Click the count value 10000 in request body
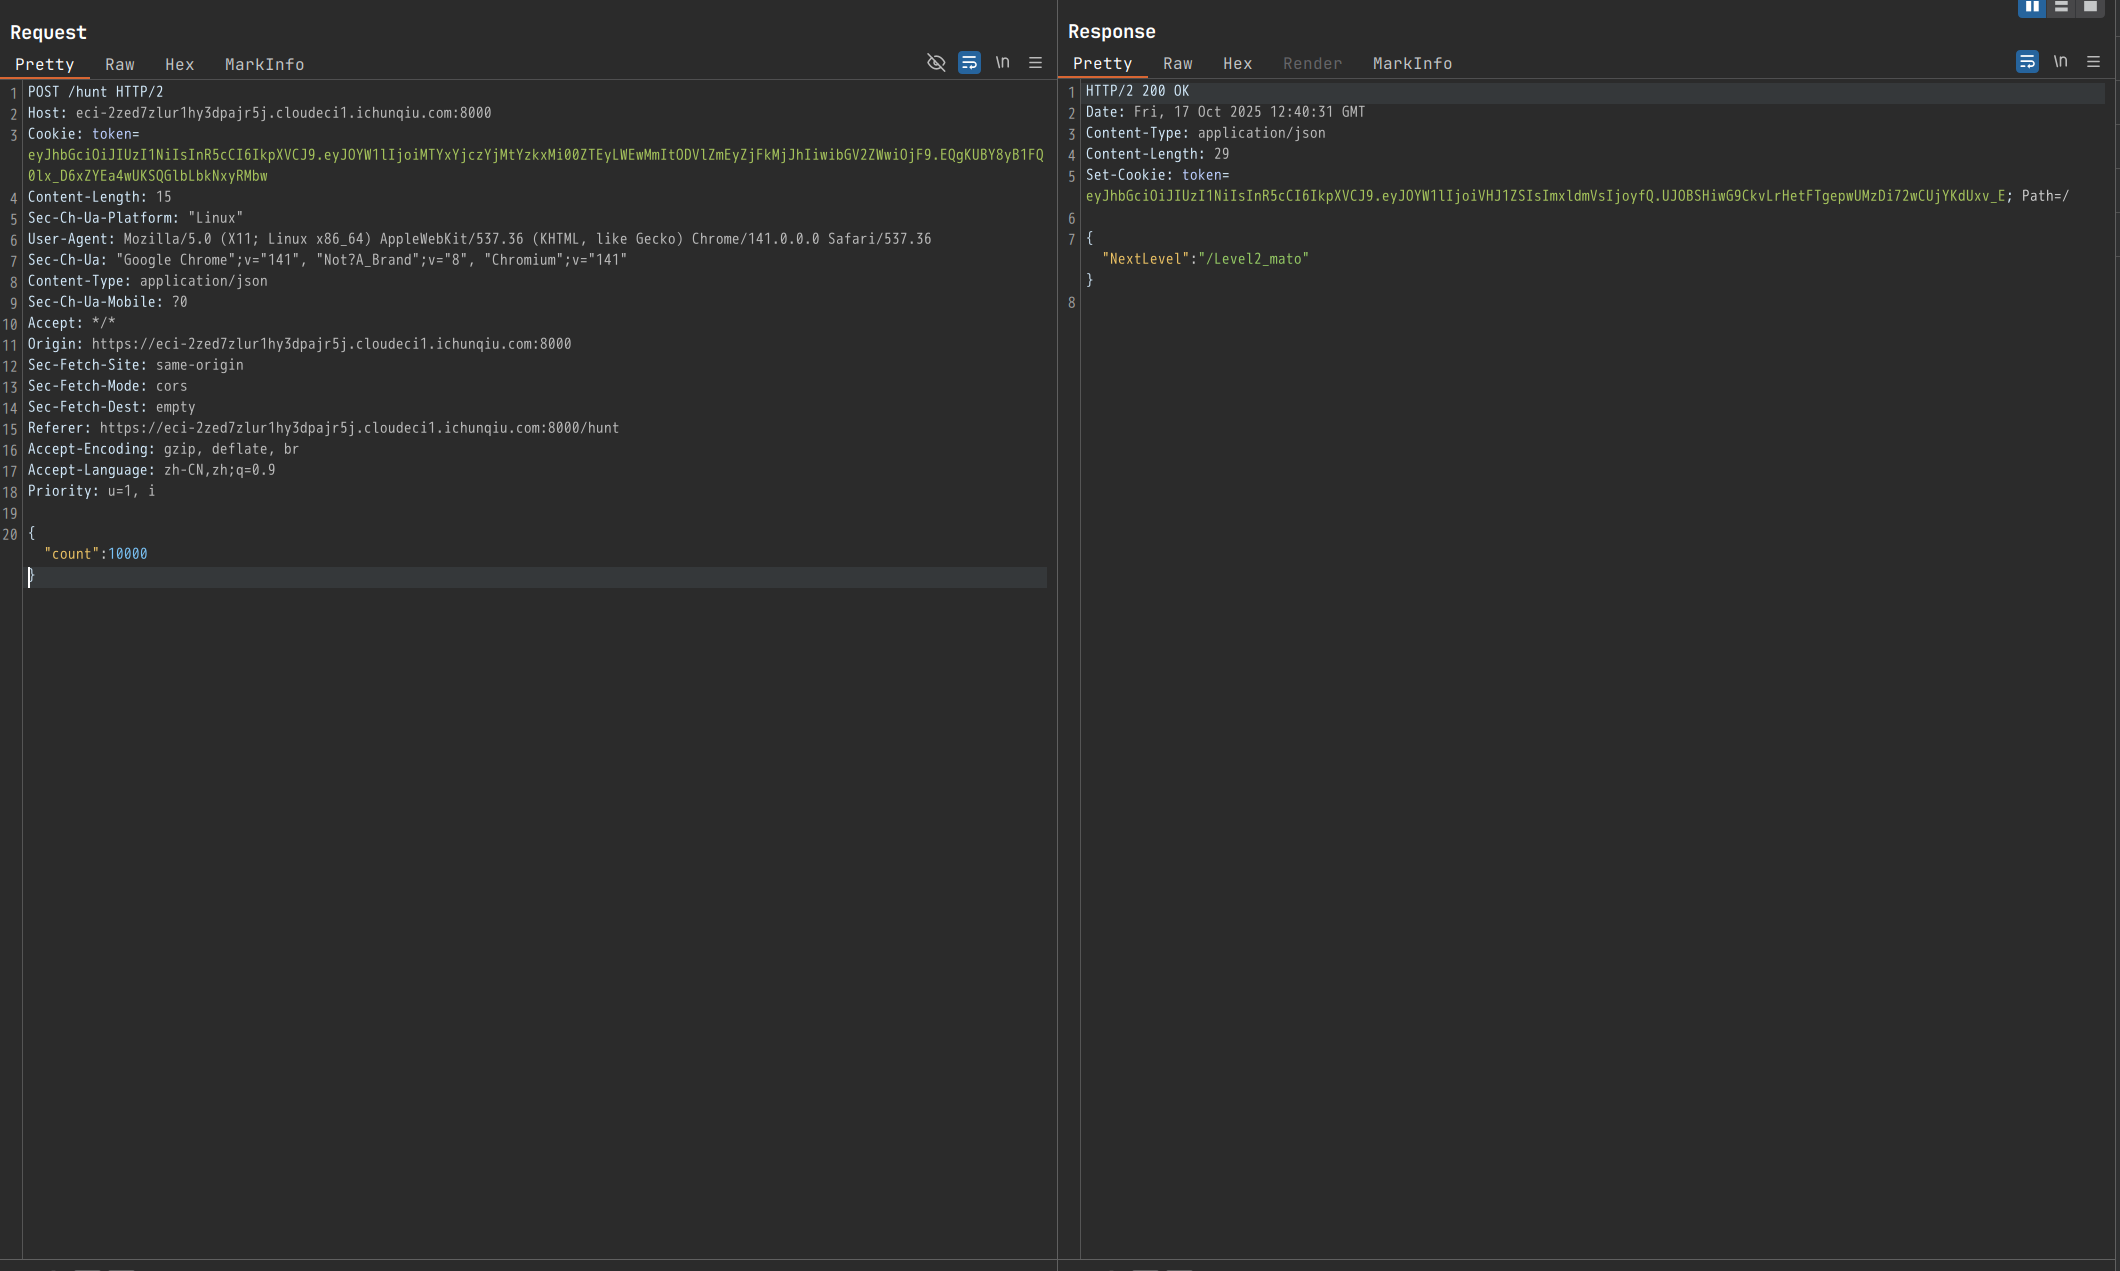The height and width of the screenshot is (1271, 2120). 127,554
